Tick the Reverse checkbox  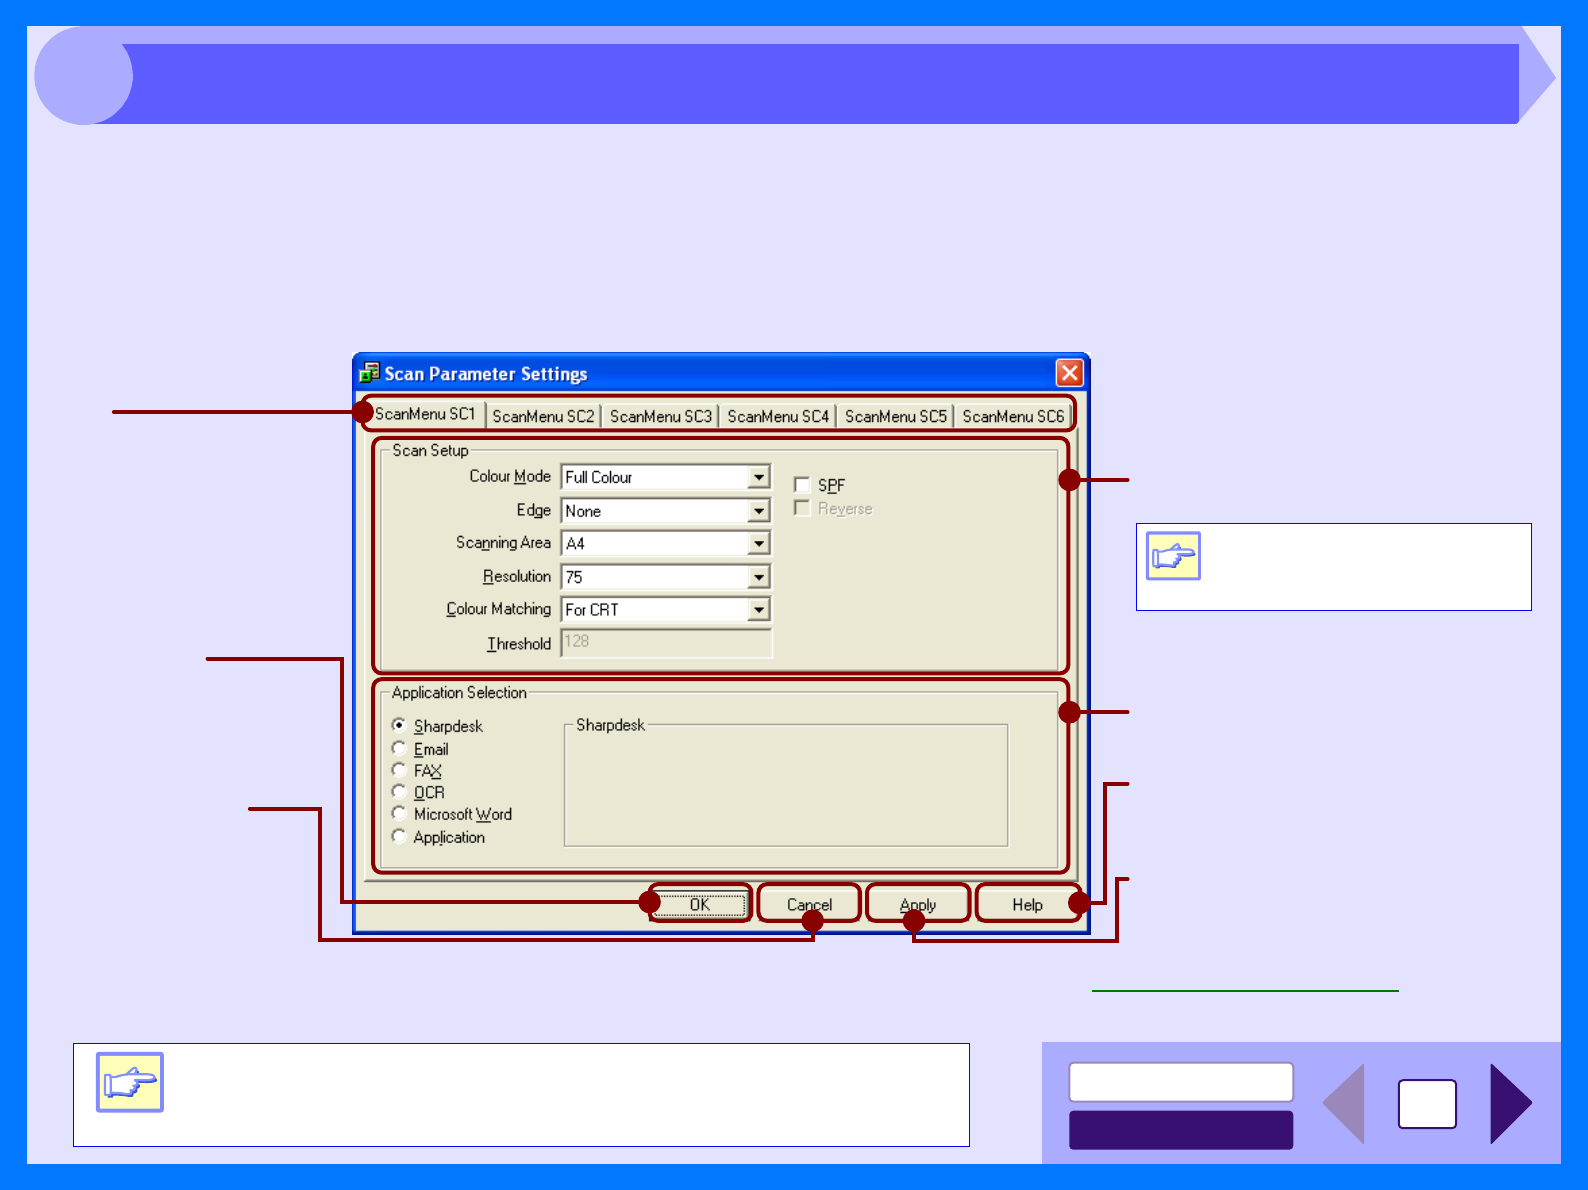802,508
